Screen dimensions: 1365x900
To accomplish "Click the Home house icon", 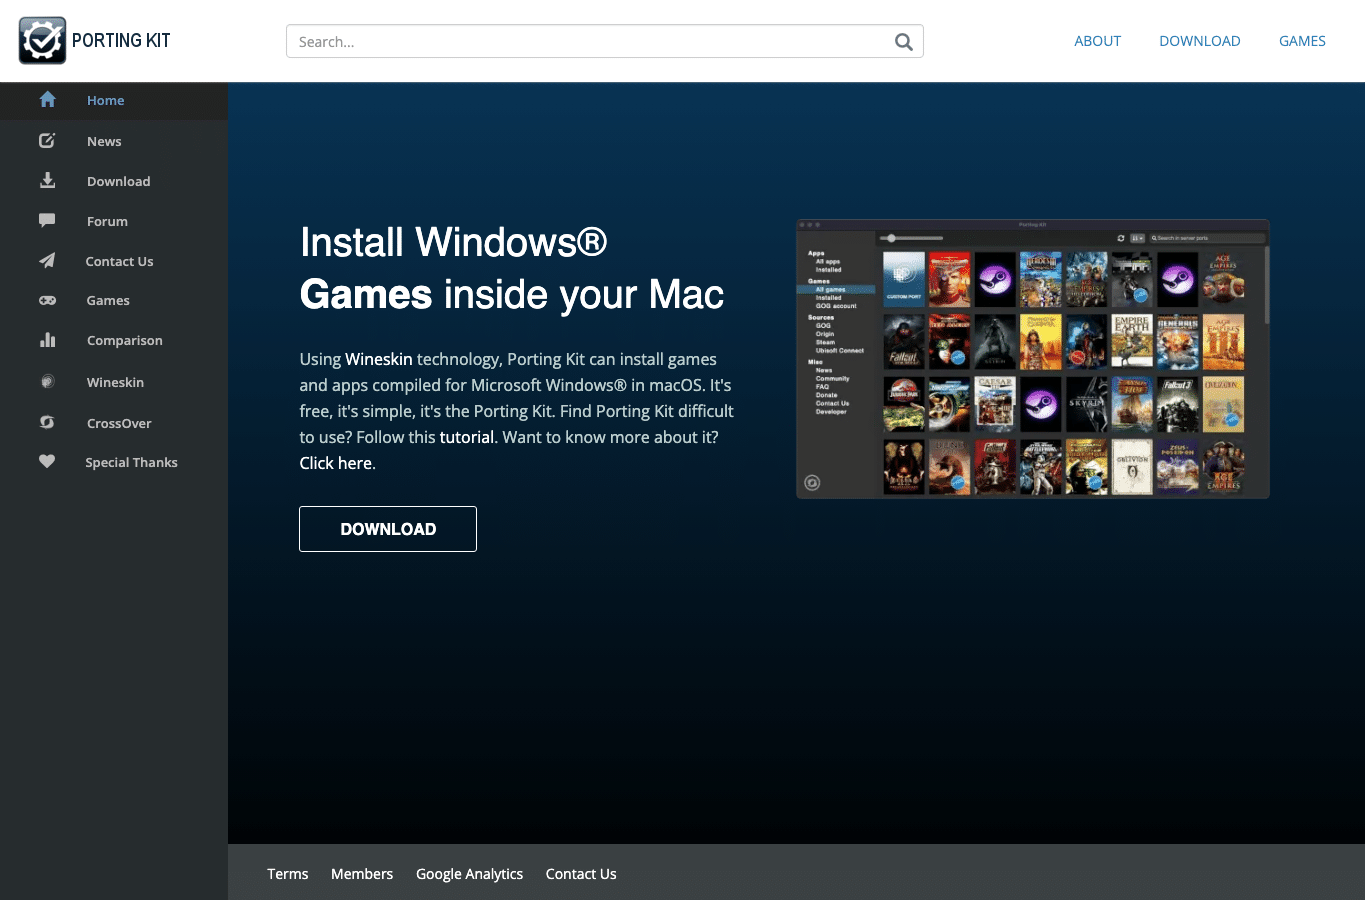I will coord(47,100).
